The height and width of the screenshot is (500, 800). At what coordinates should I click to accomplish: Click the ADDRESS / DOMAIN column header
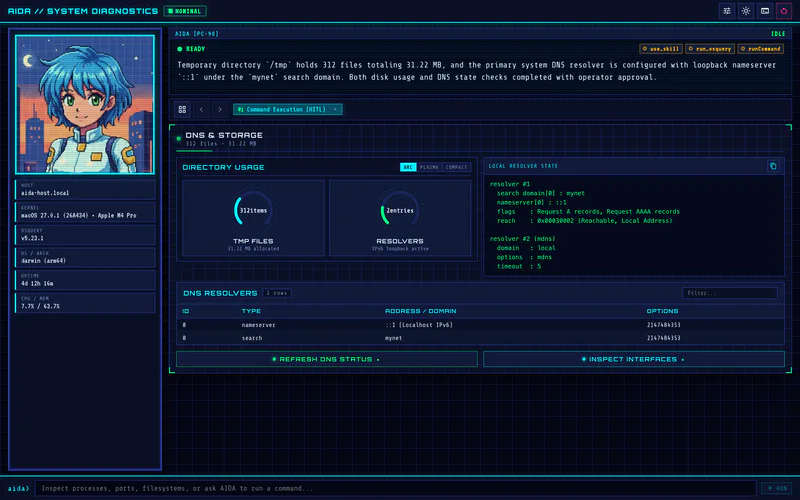(x=420, y=311)
